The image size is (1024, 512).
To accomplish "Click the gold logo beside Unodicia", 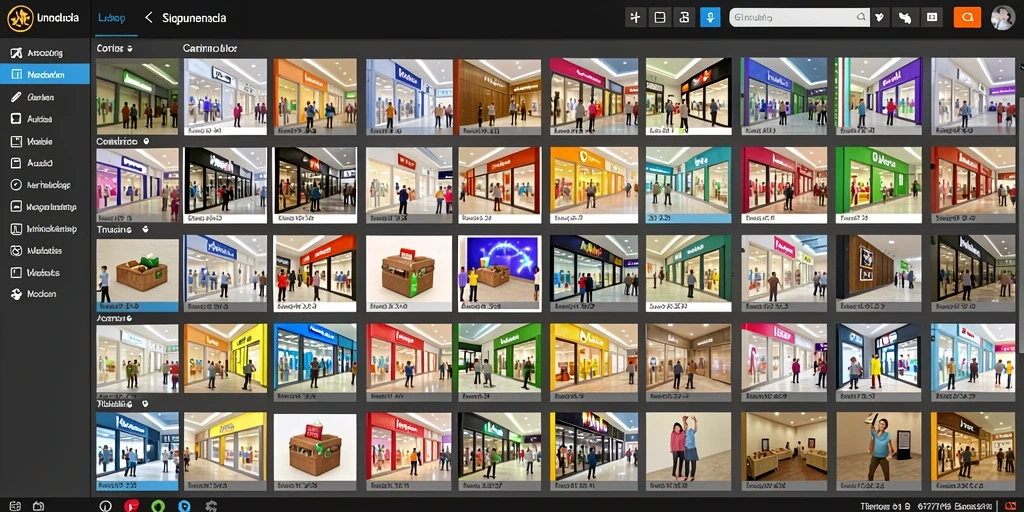I will point(20,18).
